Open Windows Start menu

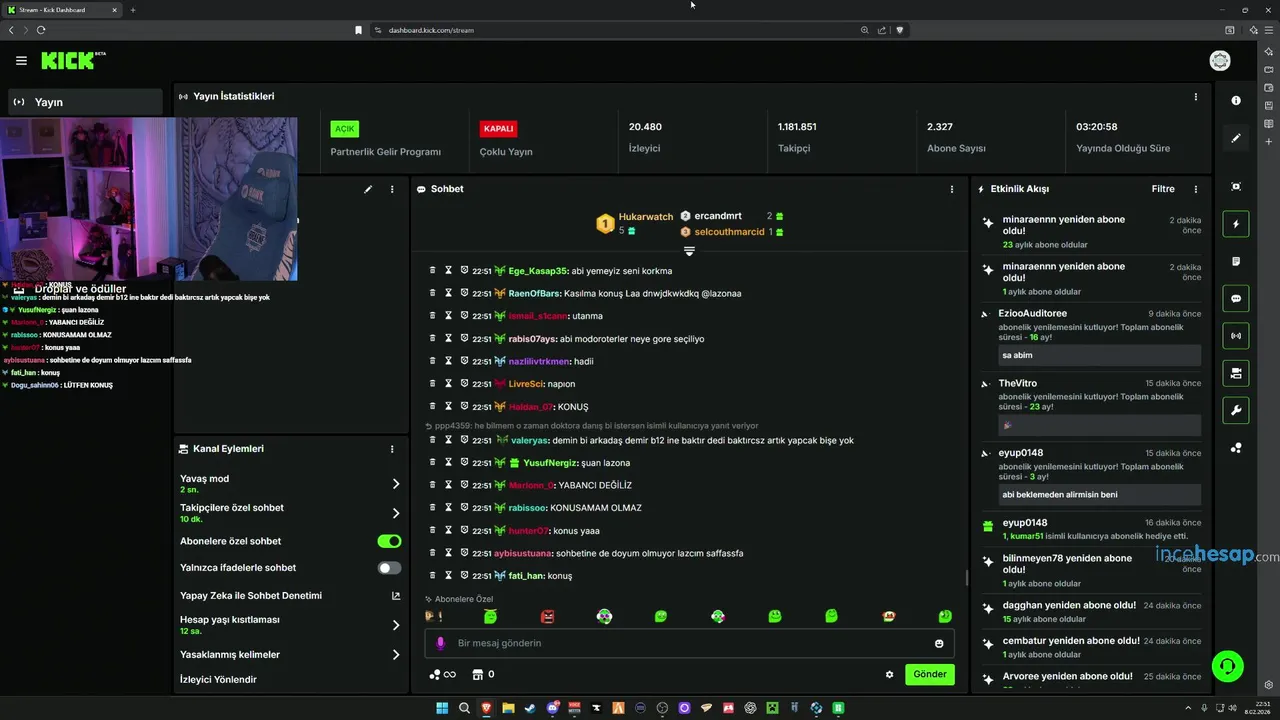443,708
